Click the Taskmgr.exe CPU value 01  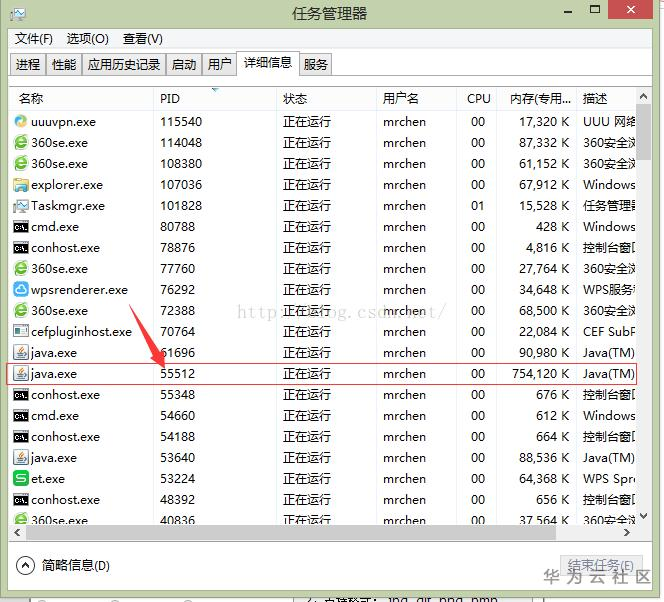[477, 205]
